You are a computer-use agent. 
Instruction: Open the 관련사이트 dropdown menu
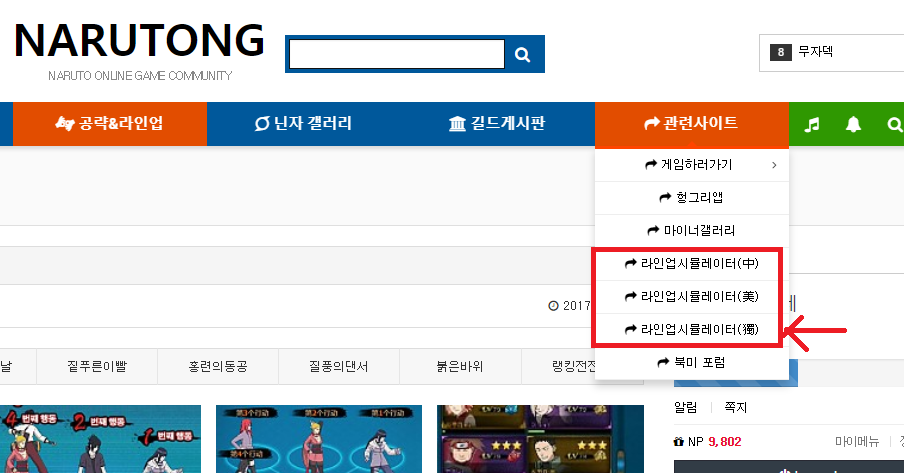[691, 124]
